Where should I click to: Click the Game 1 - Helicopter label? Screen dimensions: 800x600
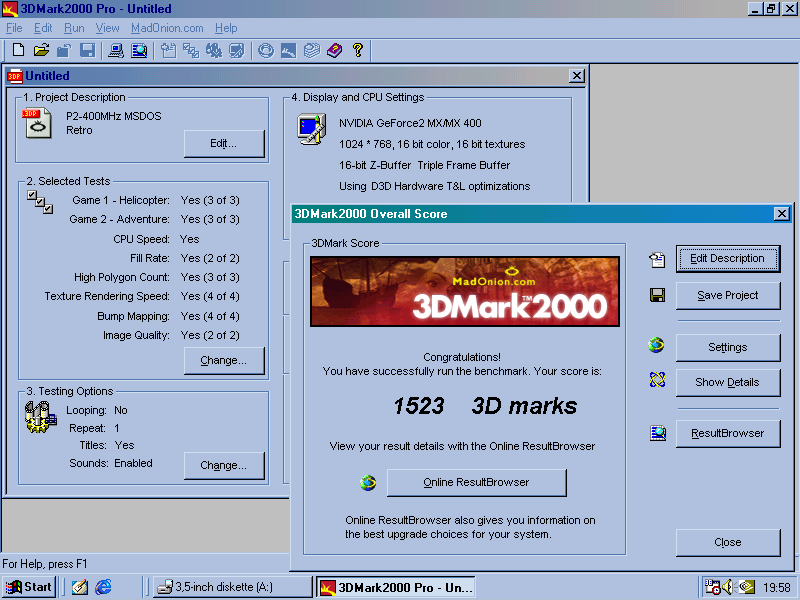click(121, 200)
